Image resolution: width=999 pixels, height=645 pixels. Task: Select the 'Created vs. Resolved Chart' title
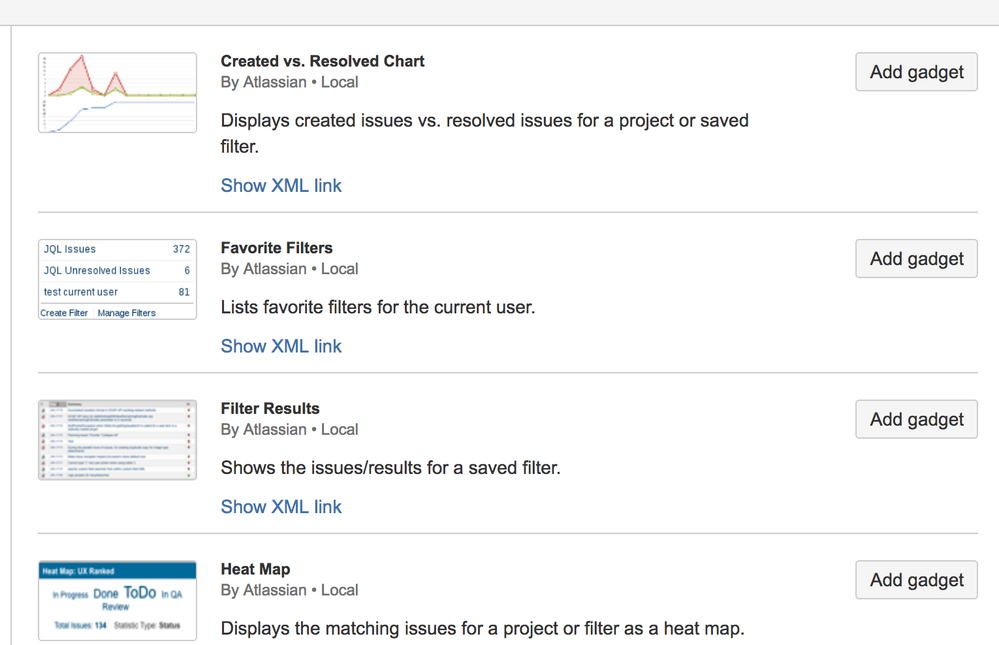point(322,61)
